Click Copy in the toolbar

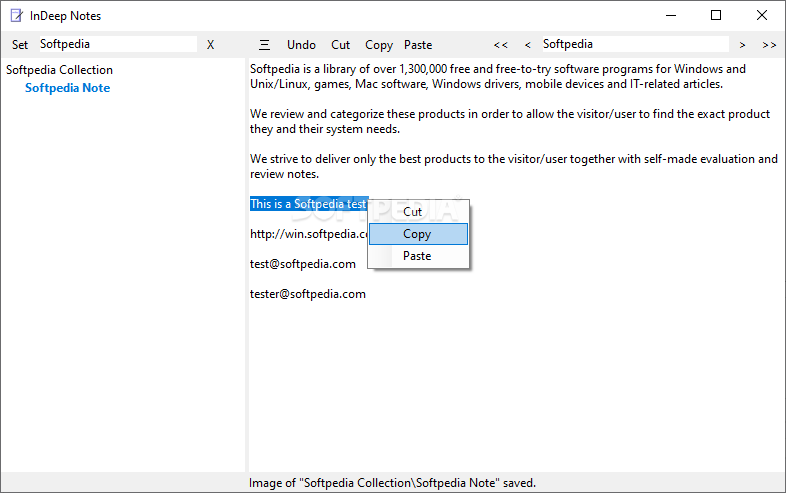[379, 45]
